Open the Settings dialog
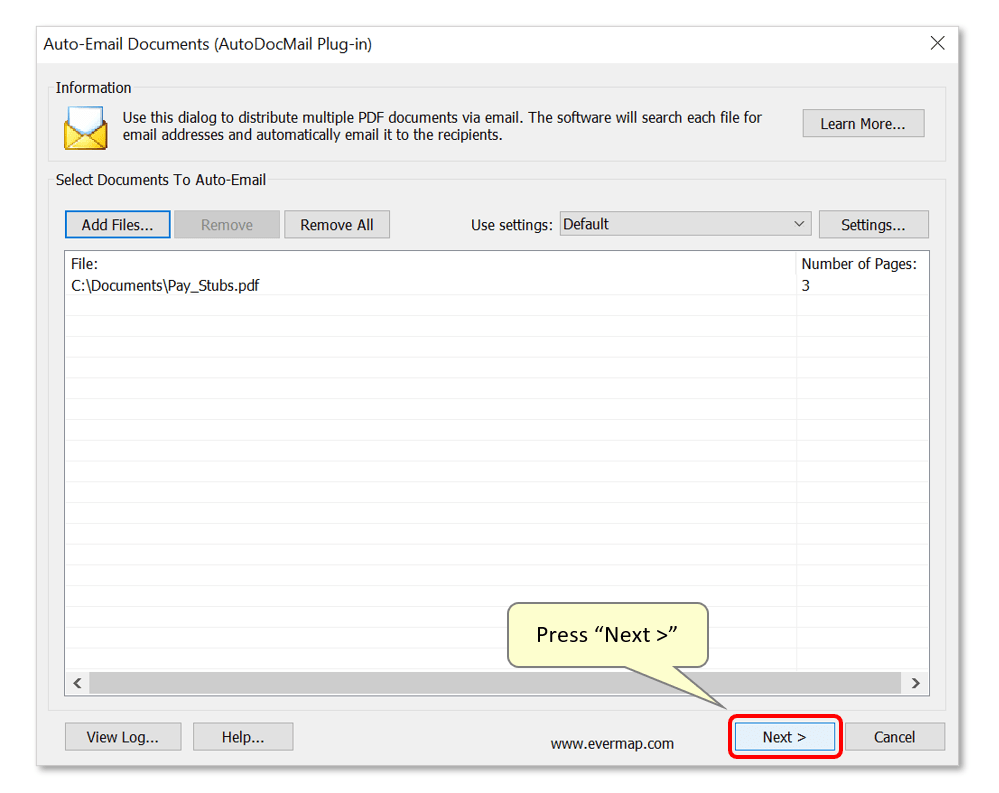 point(873,224)
